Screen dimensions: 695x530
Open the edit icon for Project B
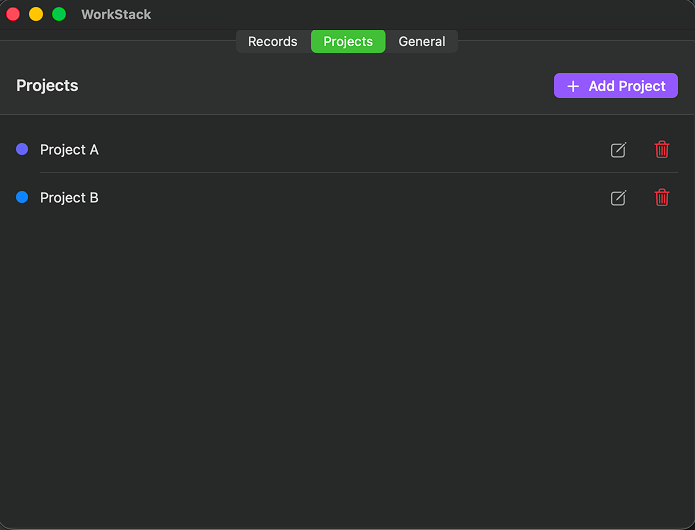pyautogui.click(x=618, y=198)
